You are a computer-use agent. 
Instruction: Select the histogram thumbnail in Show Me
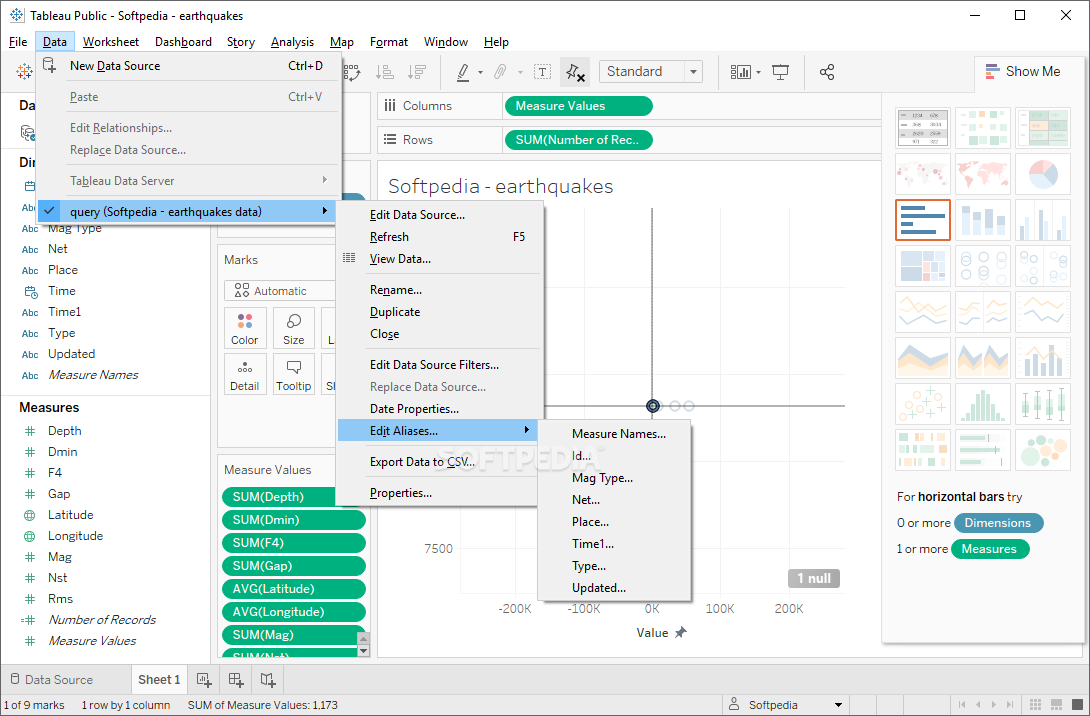point(982,404)
